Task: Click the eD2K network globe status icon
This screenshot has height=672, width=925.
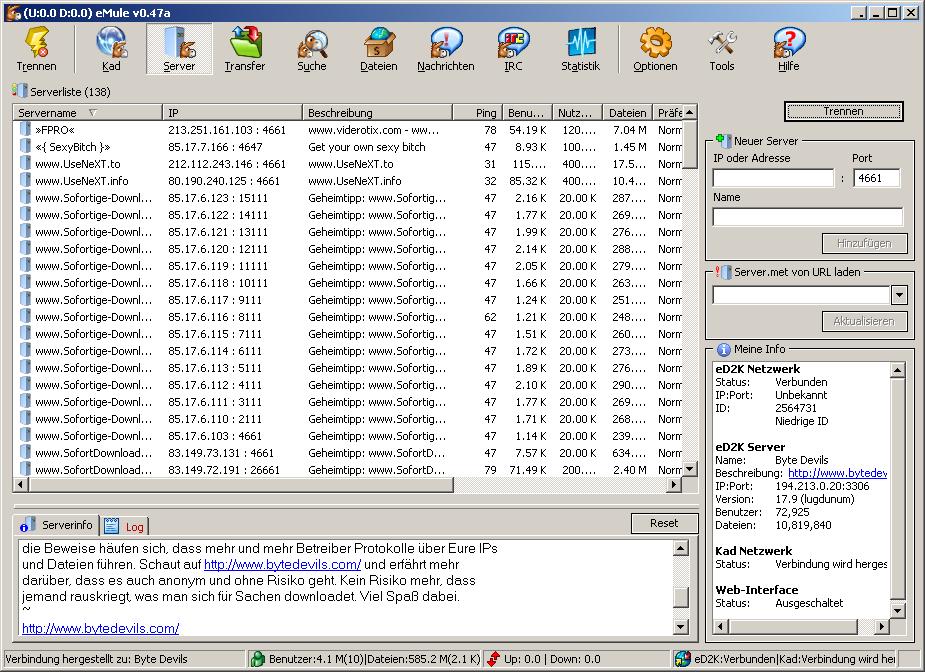Action: 683,658
